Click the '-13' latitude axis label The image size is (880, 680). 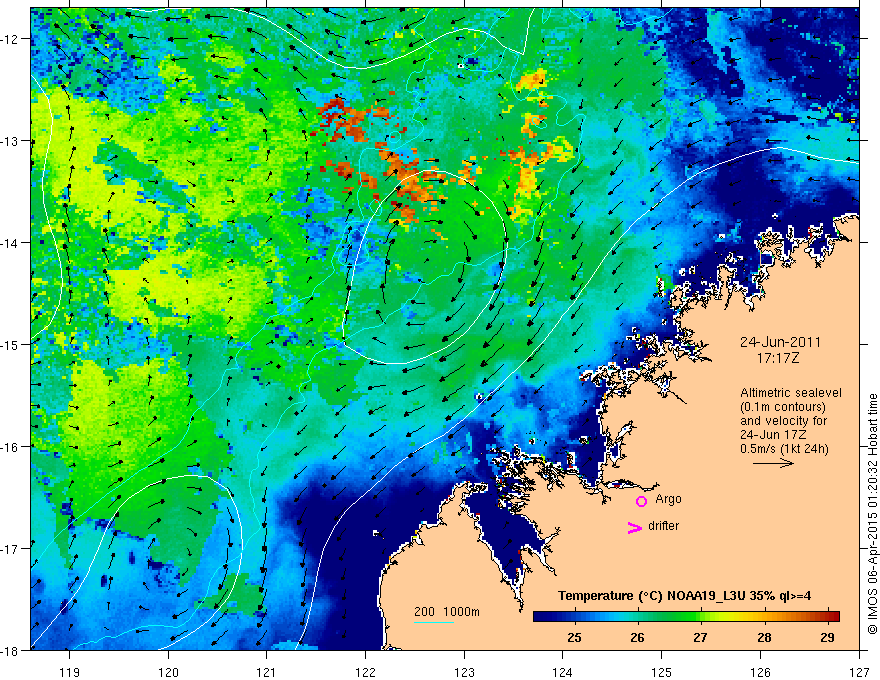[x=10, y=141]
